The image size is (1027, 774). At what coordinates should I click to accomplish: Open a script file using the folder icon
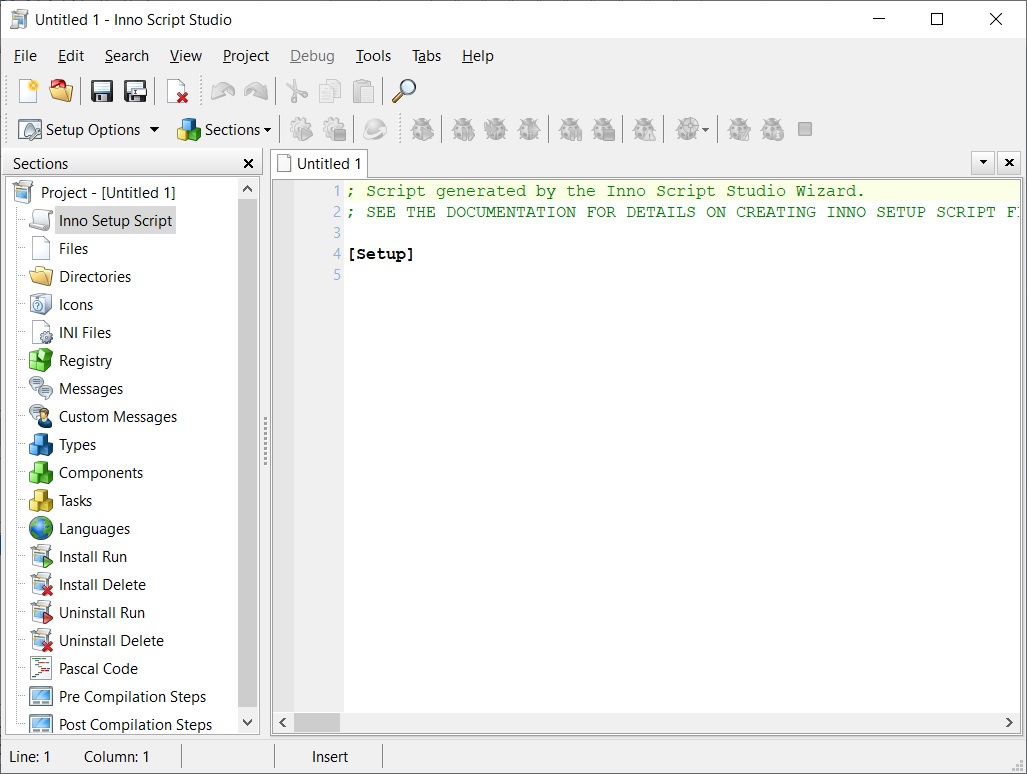click(61, 91)
